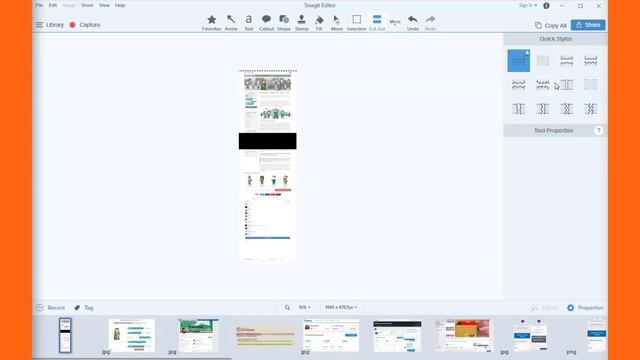Select the Arrow tool
This screenshot has width=640, height=360.
point(231,22)
